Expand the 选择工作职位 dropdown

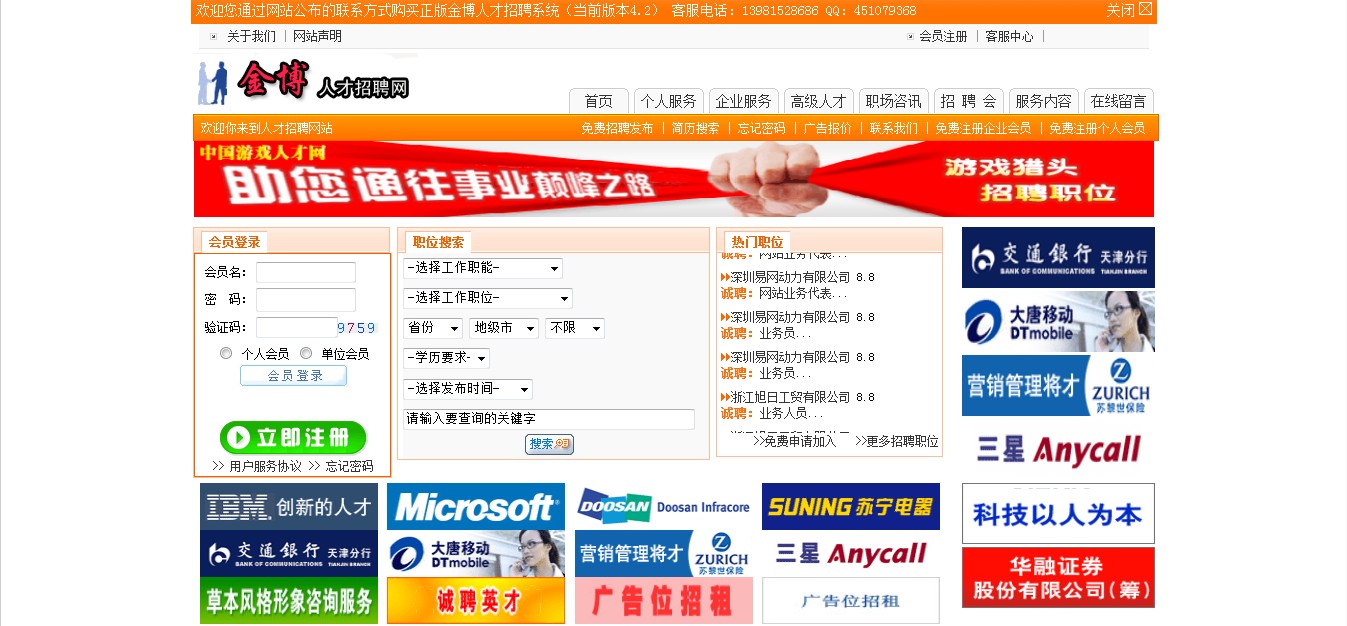(x=488, y=298)
